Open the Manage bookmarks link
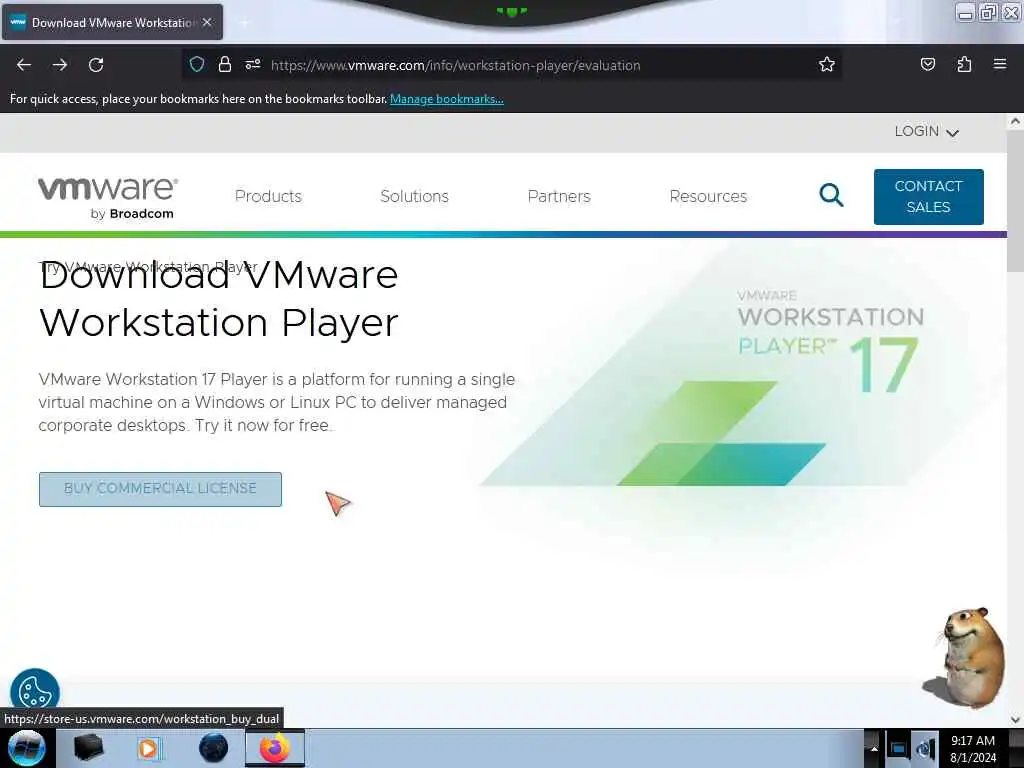This screenshot has width=1024, height=768. coord(447,99)
